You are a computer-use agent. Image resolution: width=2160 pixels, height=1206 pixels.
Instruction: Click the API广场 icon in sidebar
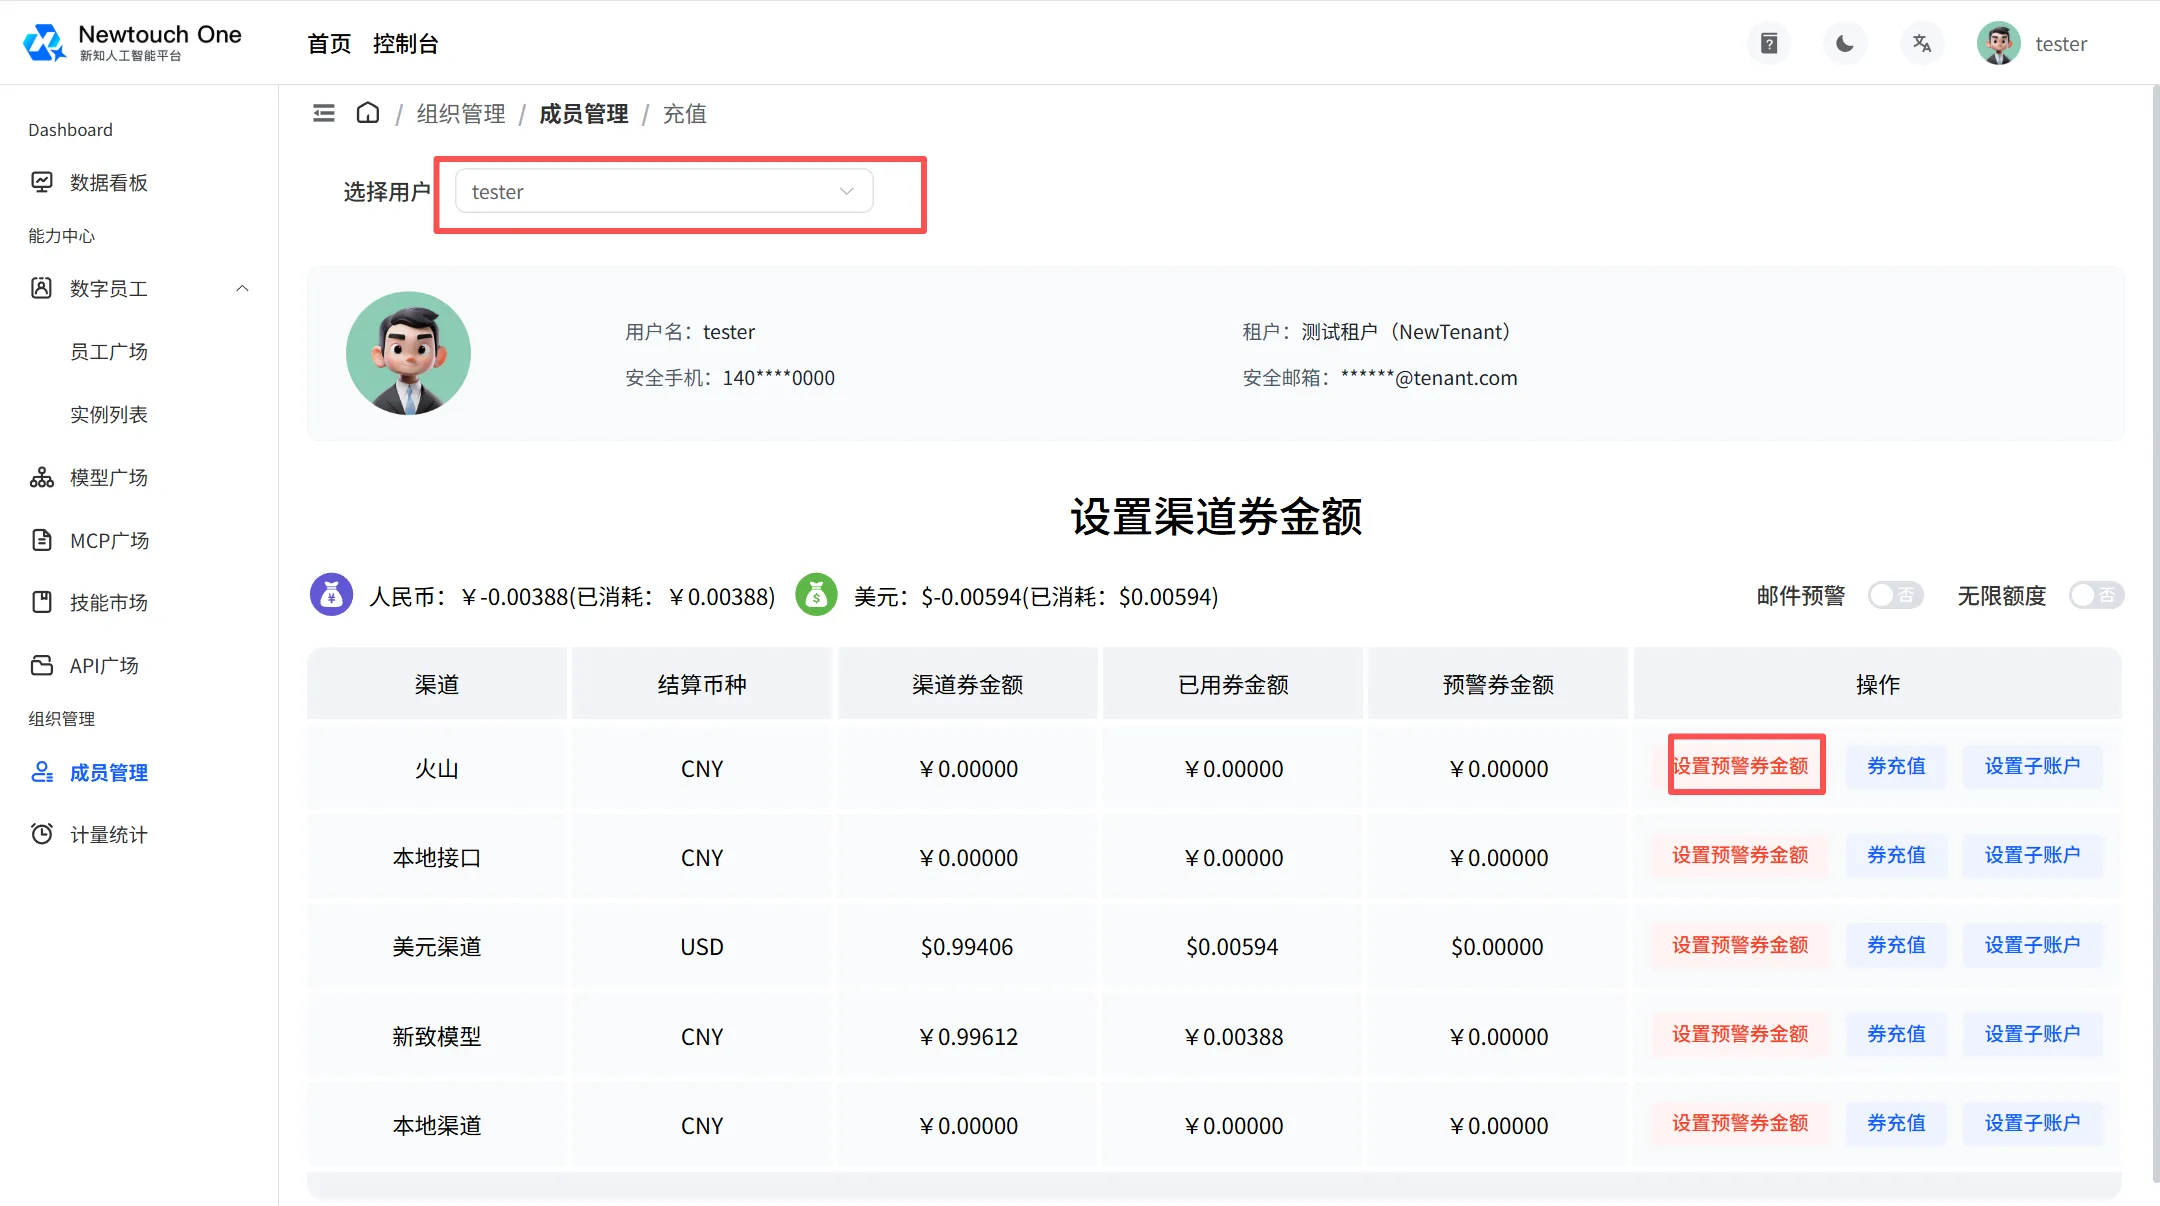click(42, 665)
